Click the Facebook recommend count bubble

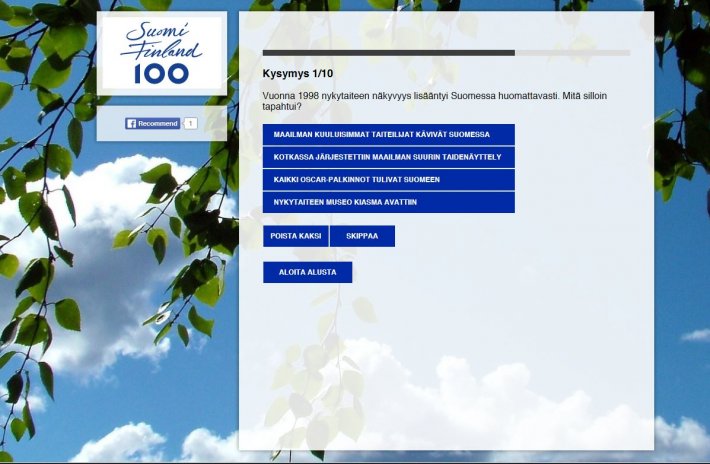(190, 123)
